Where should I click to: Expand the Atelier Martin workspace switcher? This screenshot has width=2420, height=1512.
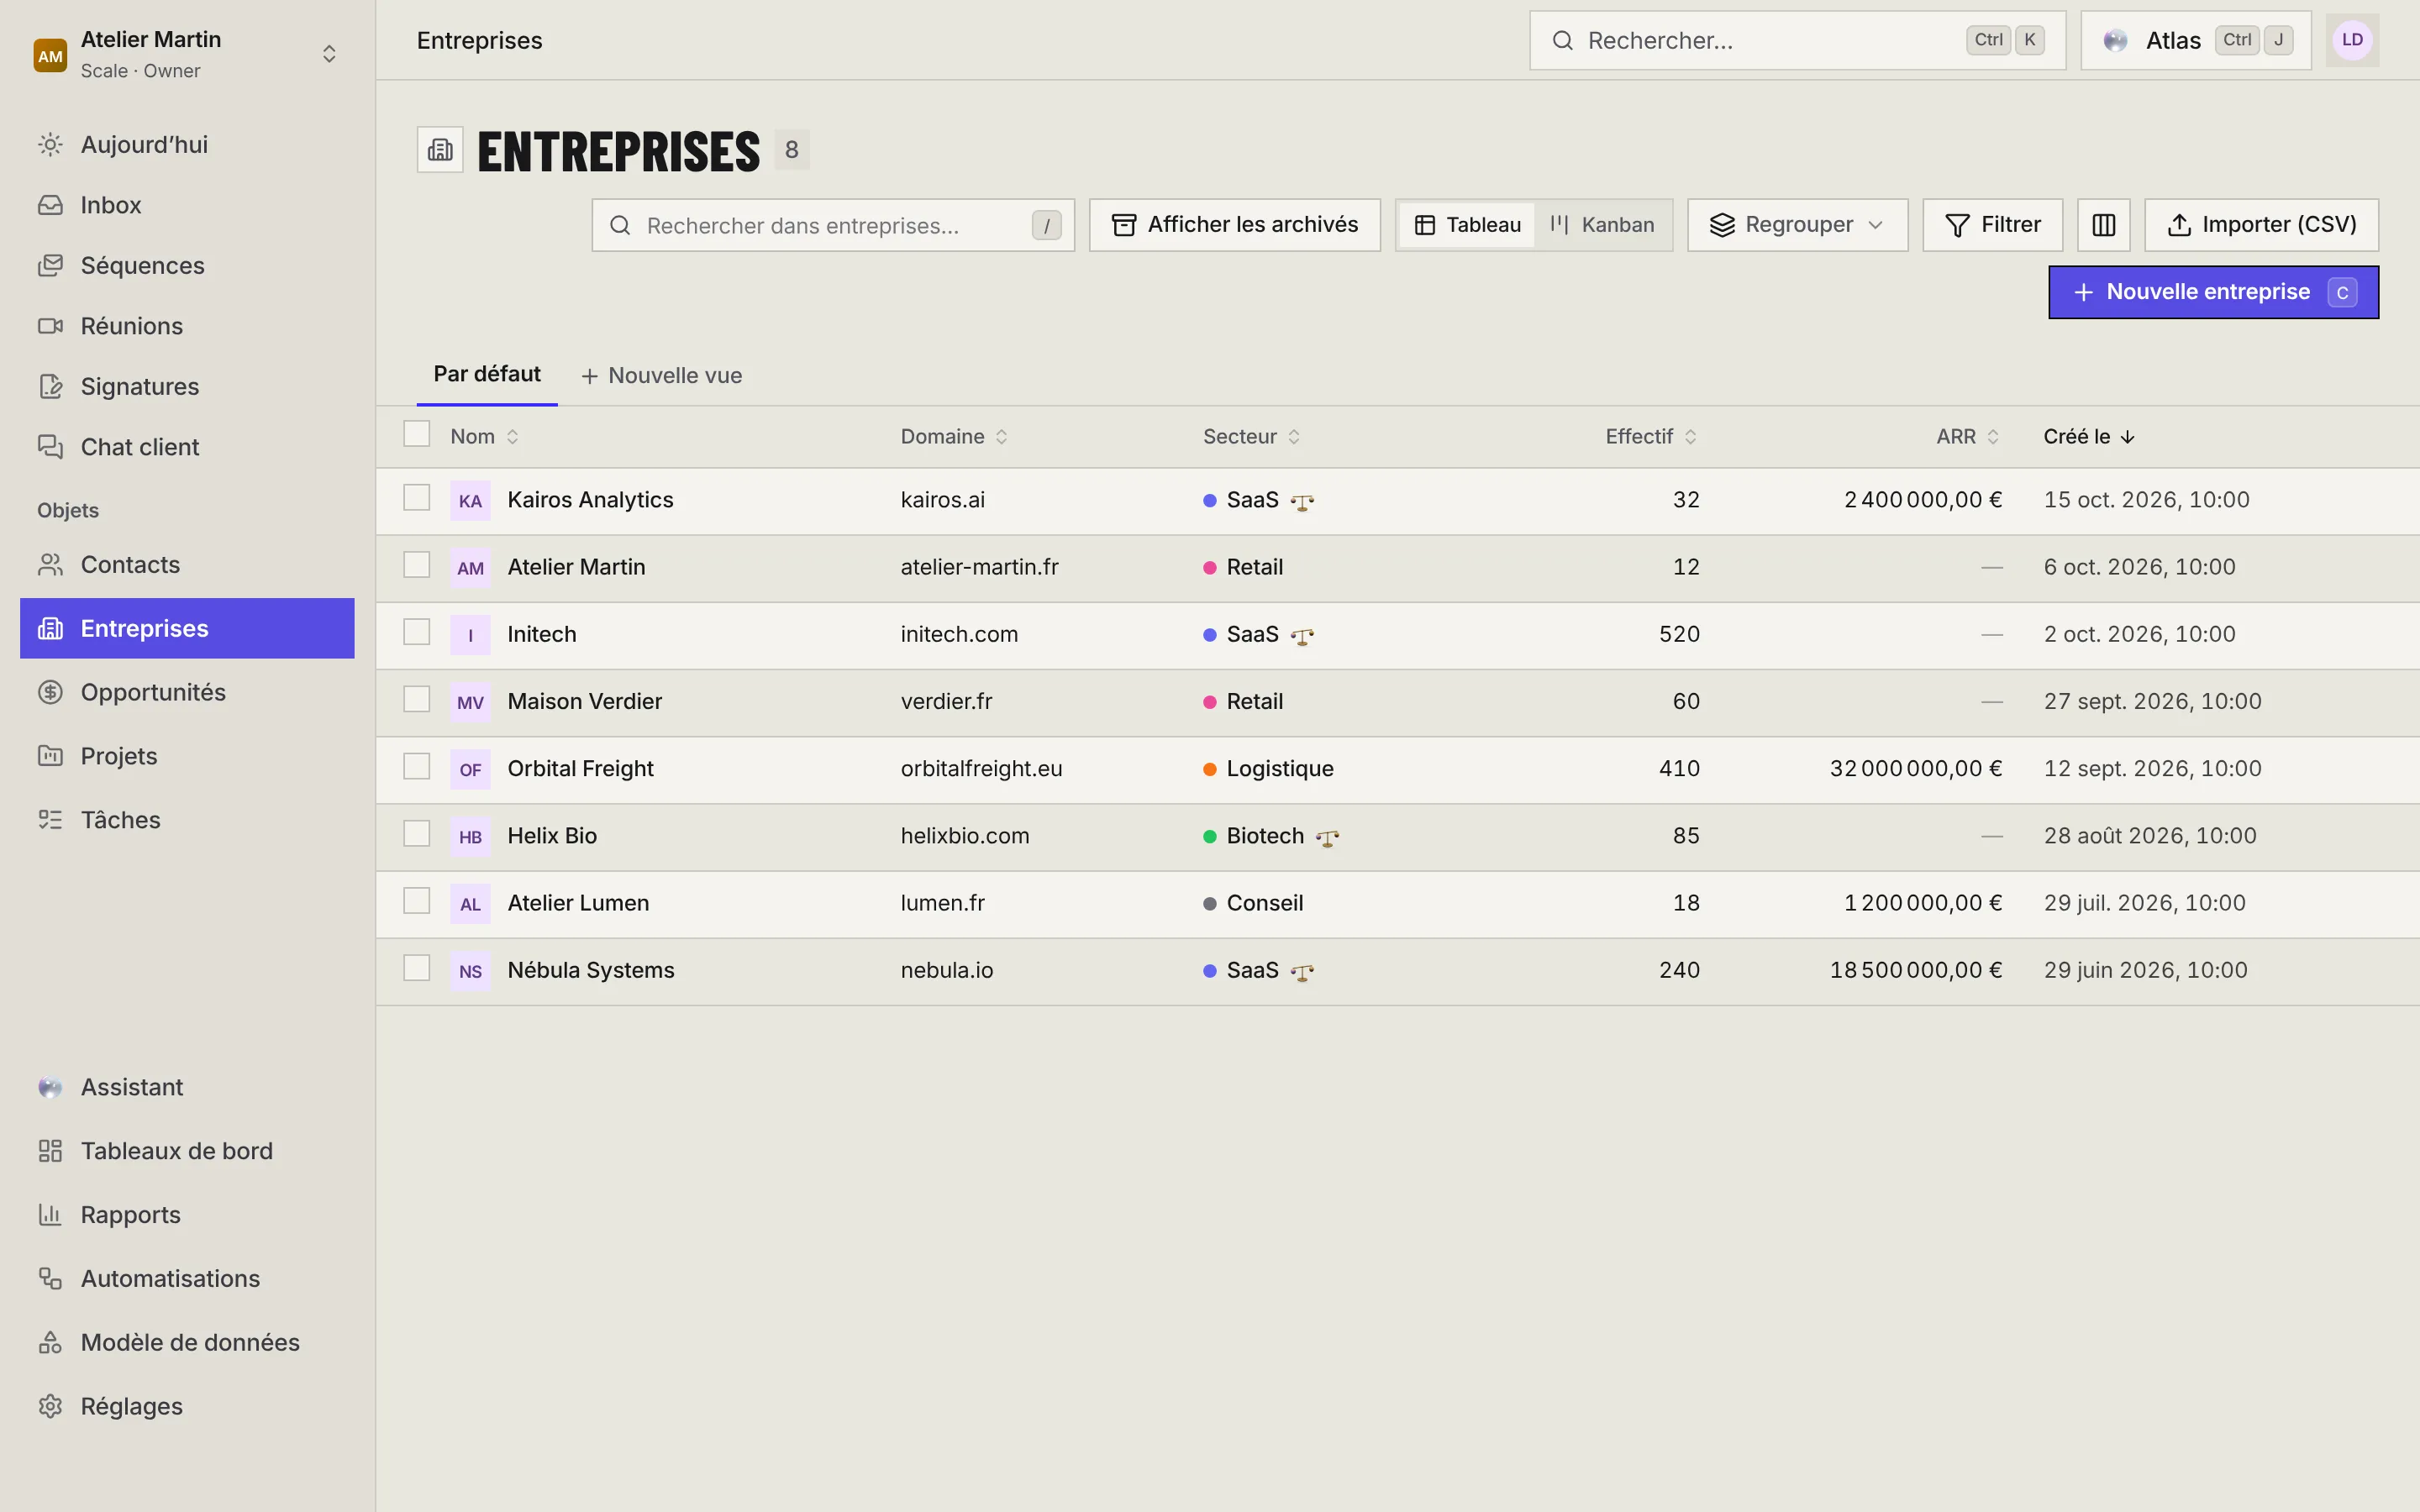[x=187, y=54]
